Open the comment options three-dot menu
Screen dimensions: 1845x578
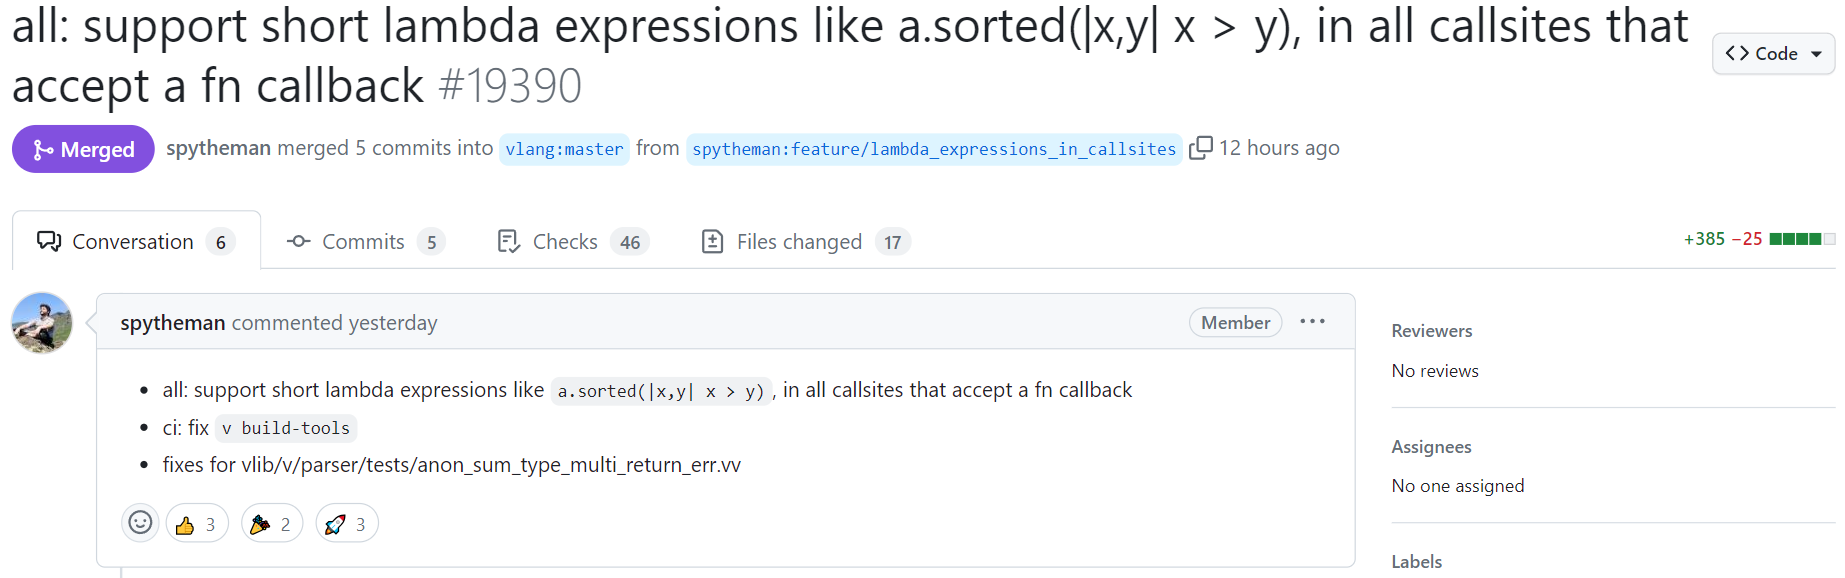[1312, 322]
